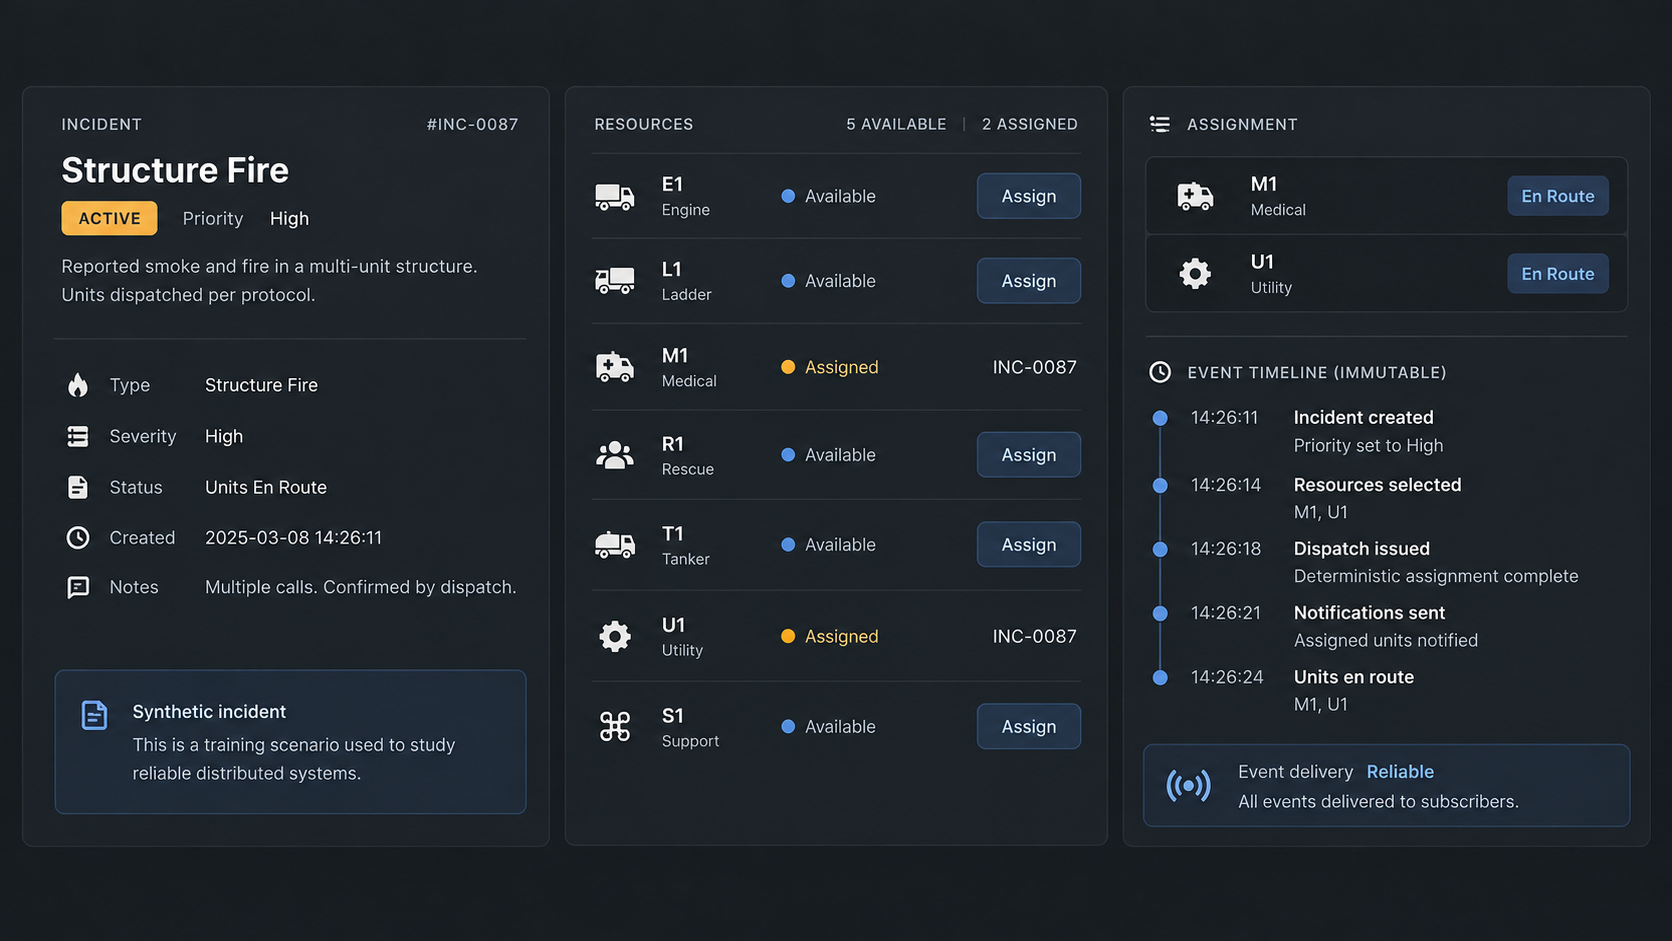Screen dimensions: 1672x941
Task: Click M1 Medical En Route button
Action: (1558, 196)
